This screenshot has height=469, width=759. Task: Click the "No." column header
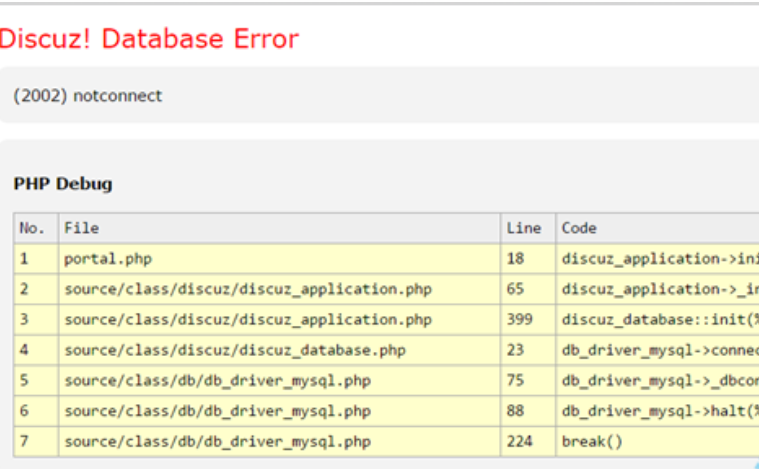click(x=33, y=228)
